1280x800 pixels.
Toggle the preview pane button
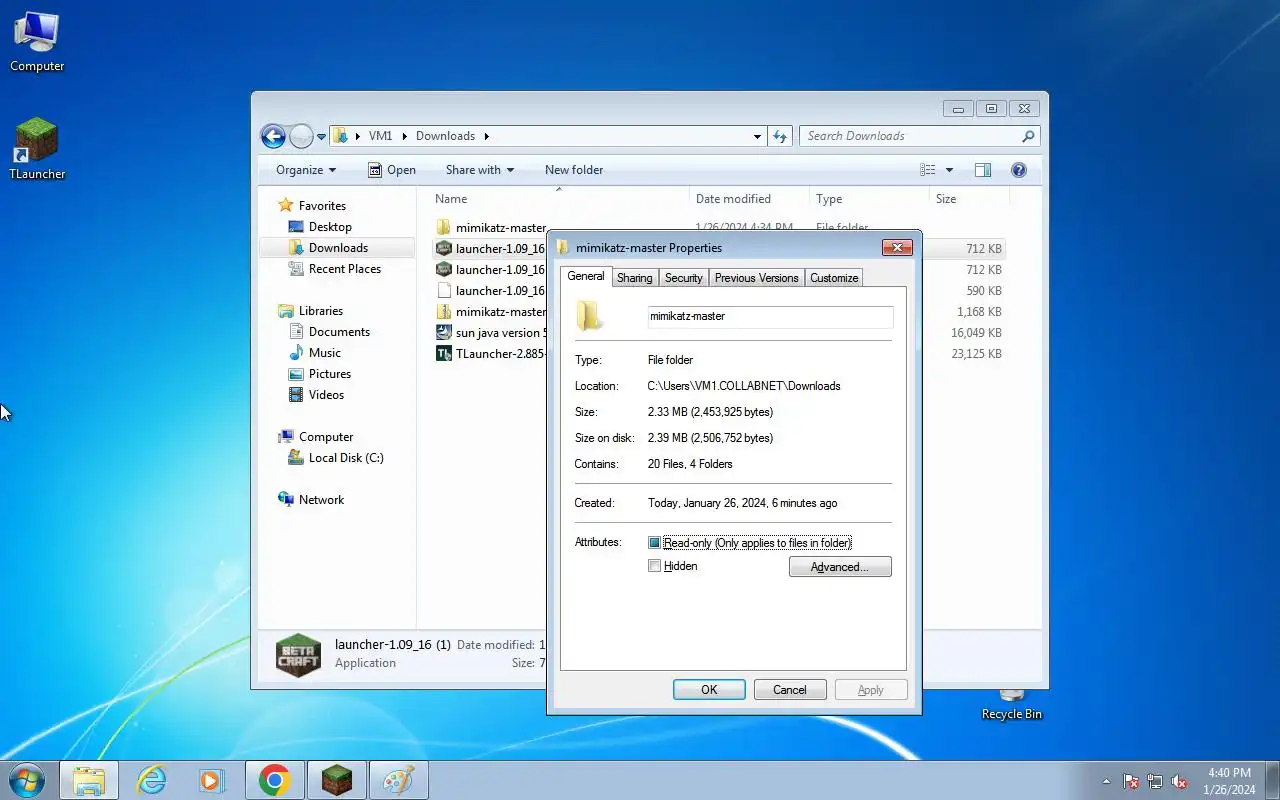(x=983, y=170)
